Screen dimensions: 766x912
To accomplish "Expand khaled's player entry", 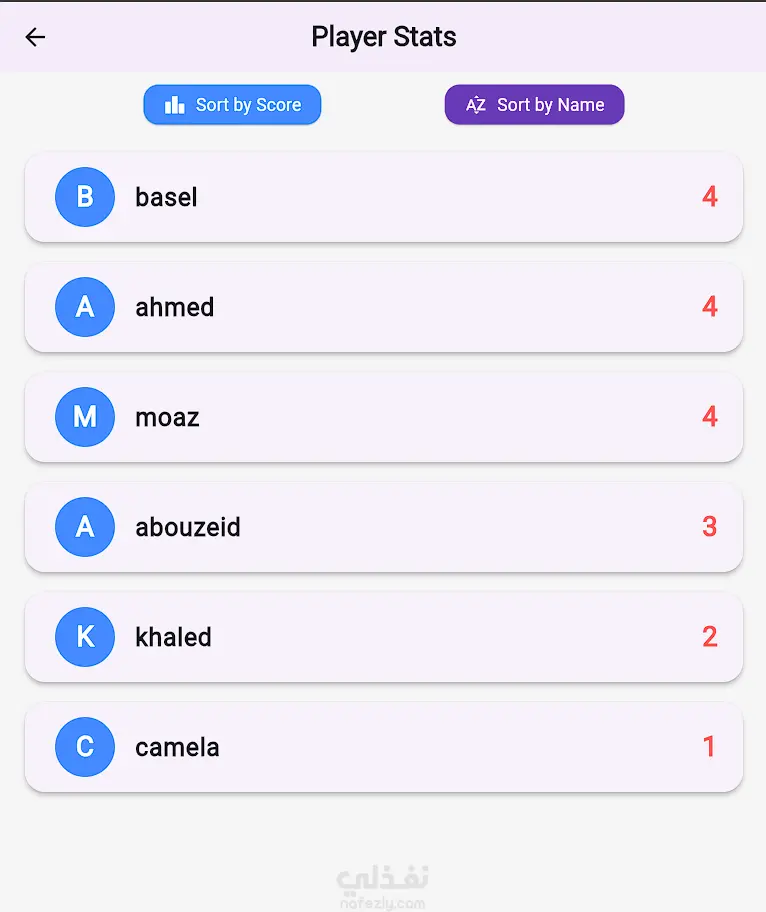I will pyautogui.click(x=383, y=637).
